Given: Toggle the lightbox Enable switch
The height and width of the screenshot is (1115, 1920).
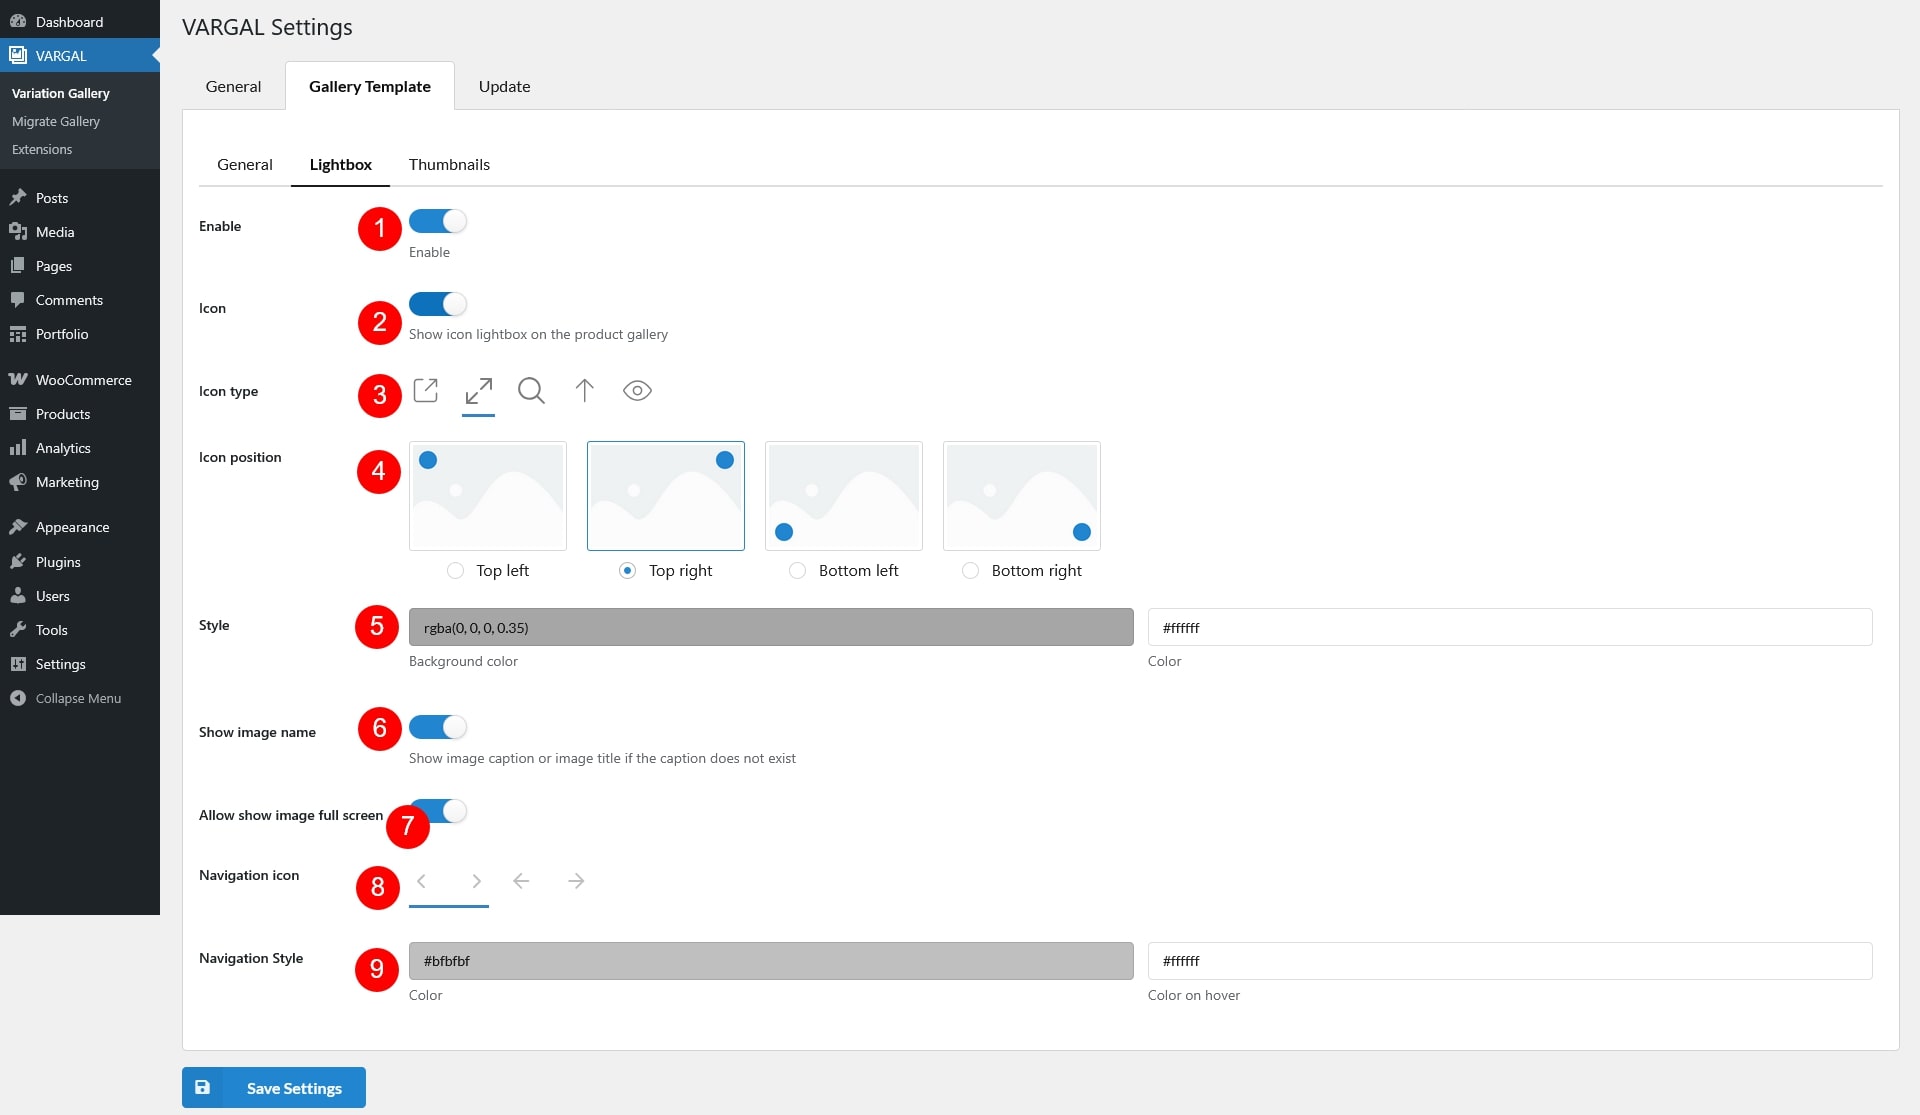Looking at the screenshot, I should tap(438, 221).
